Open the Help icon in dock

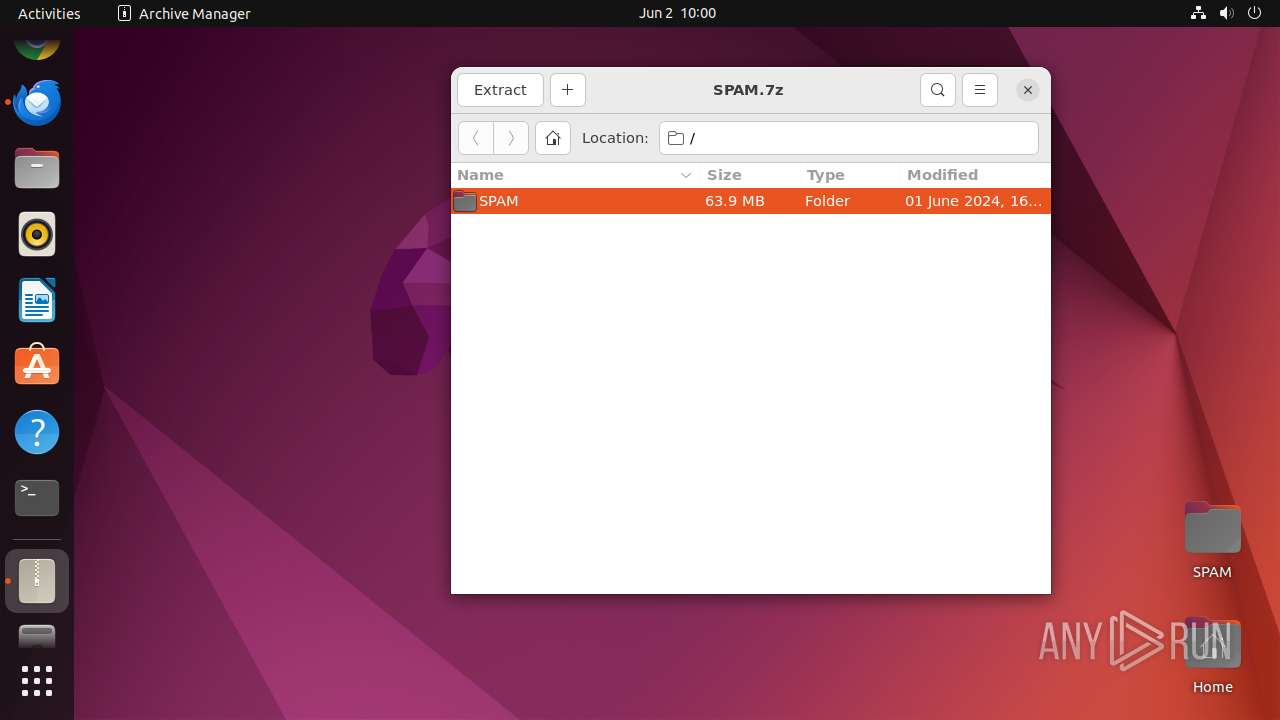tap(37, 432)
